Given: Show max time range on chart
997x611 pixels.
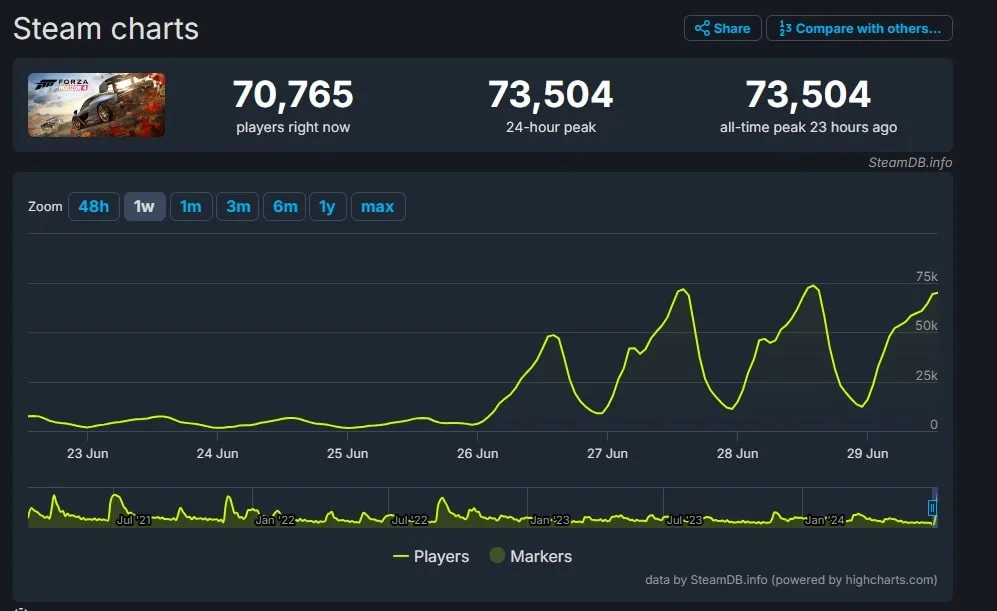Looking at the screenshot, I should (378, 207).
